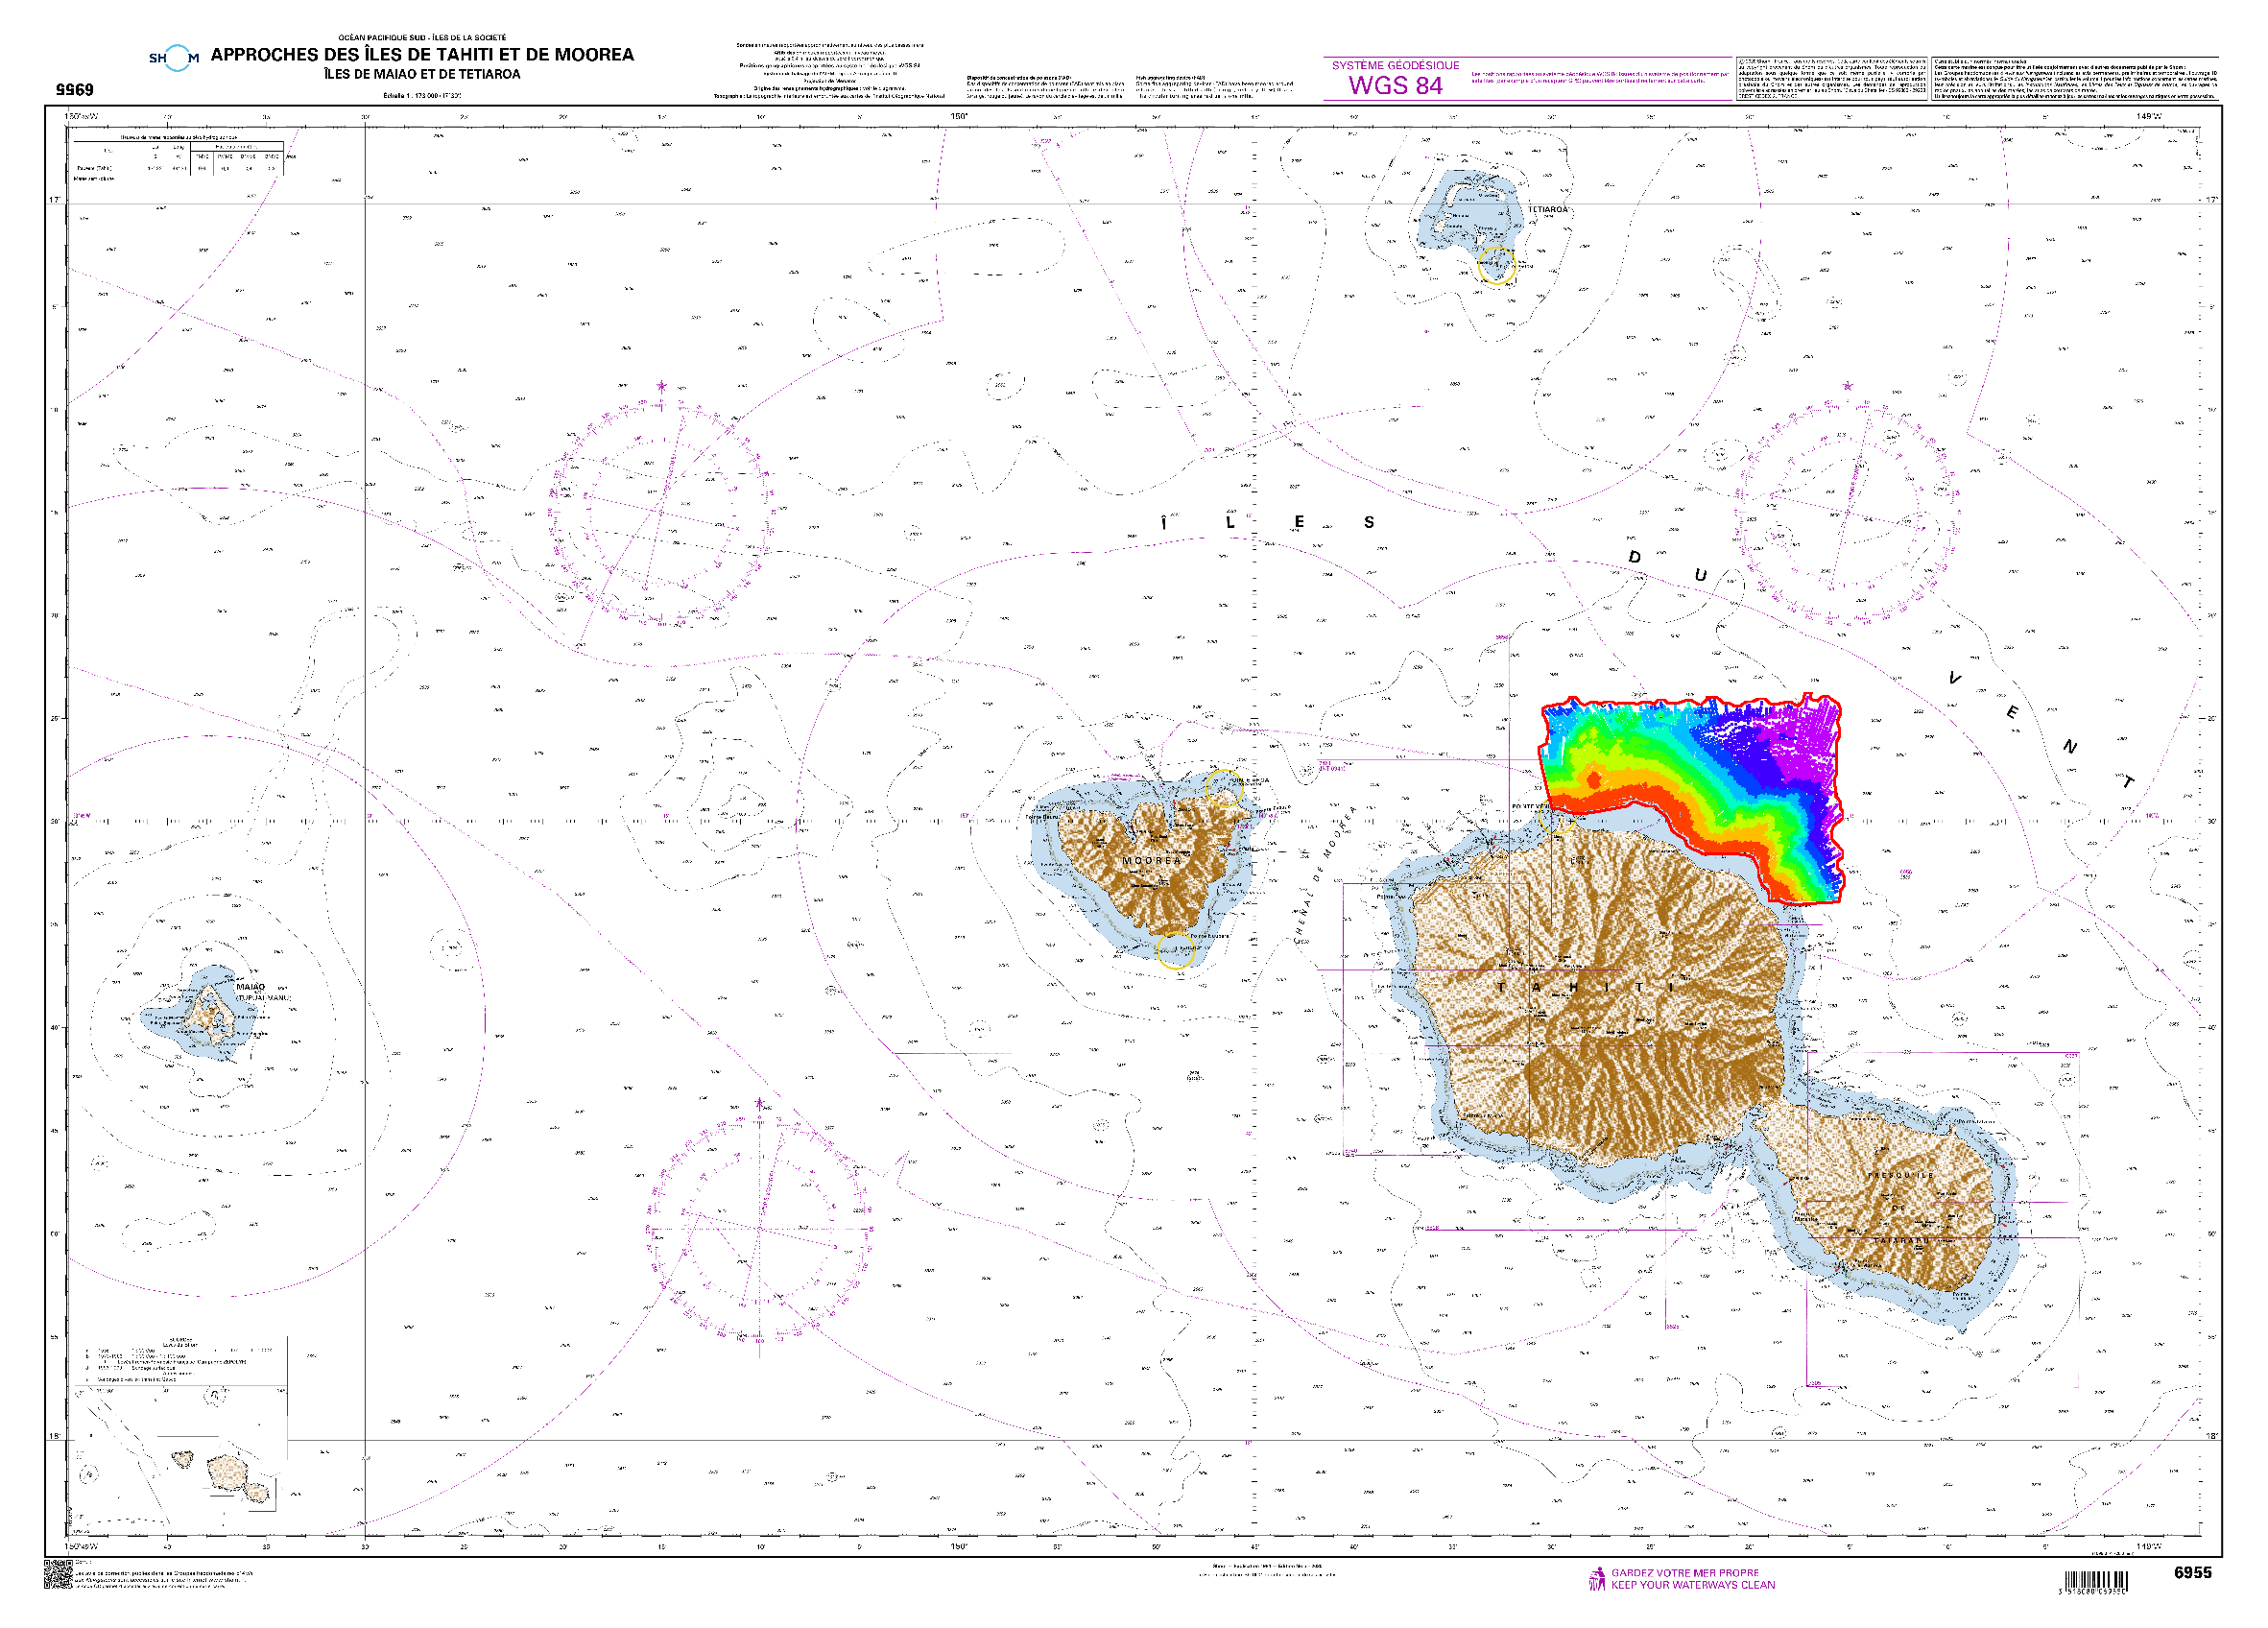Click the yellow circle on Moorea's north coast
This screenshot has height=1628, width=2268.
point(1224,788)
